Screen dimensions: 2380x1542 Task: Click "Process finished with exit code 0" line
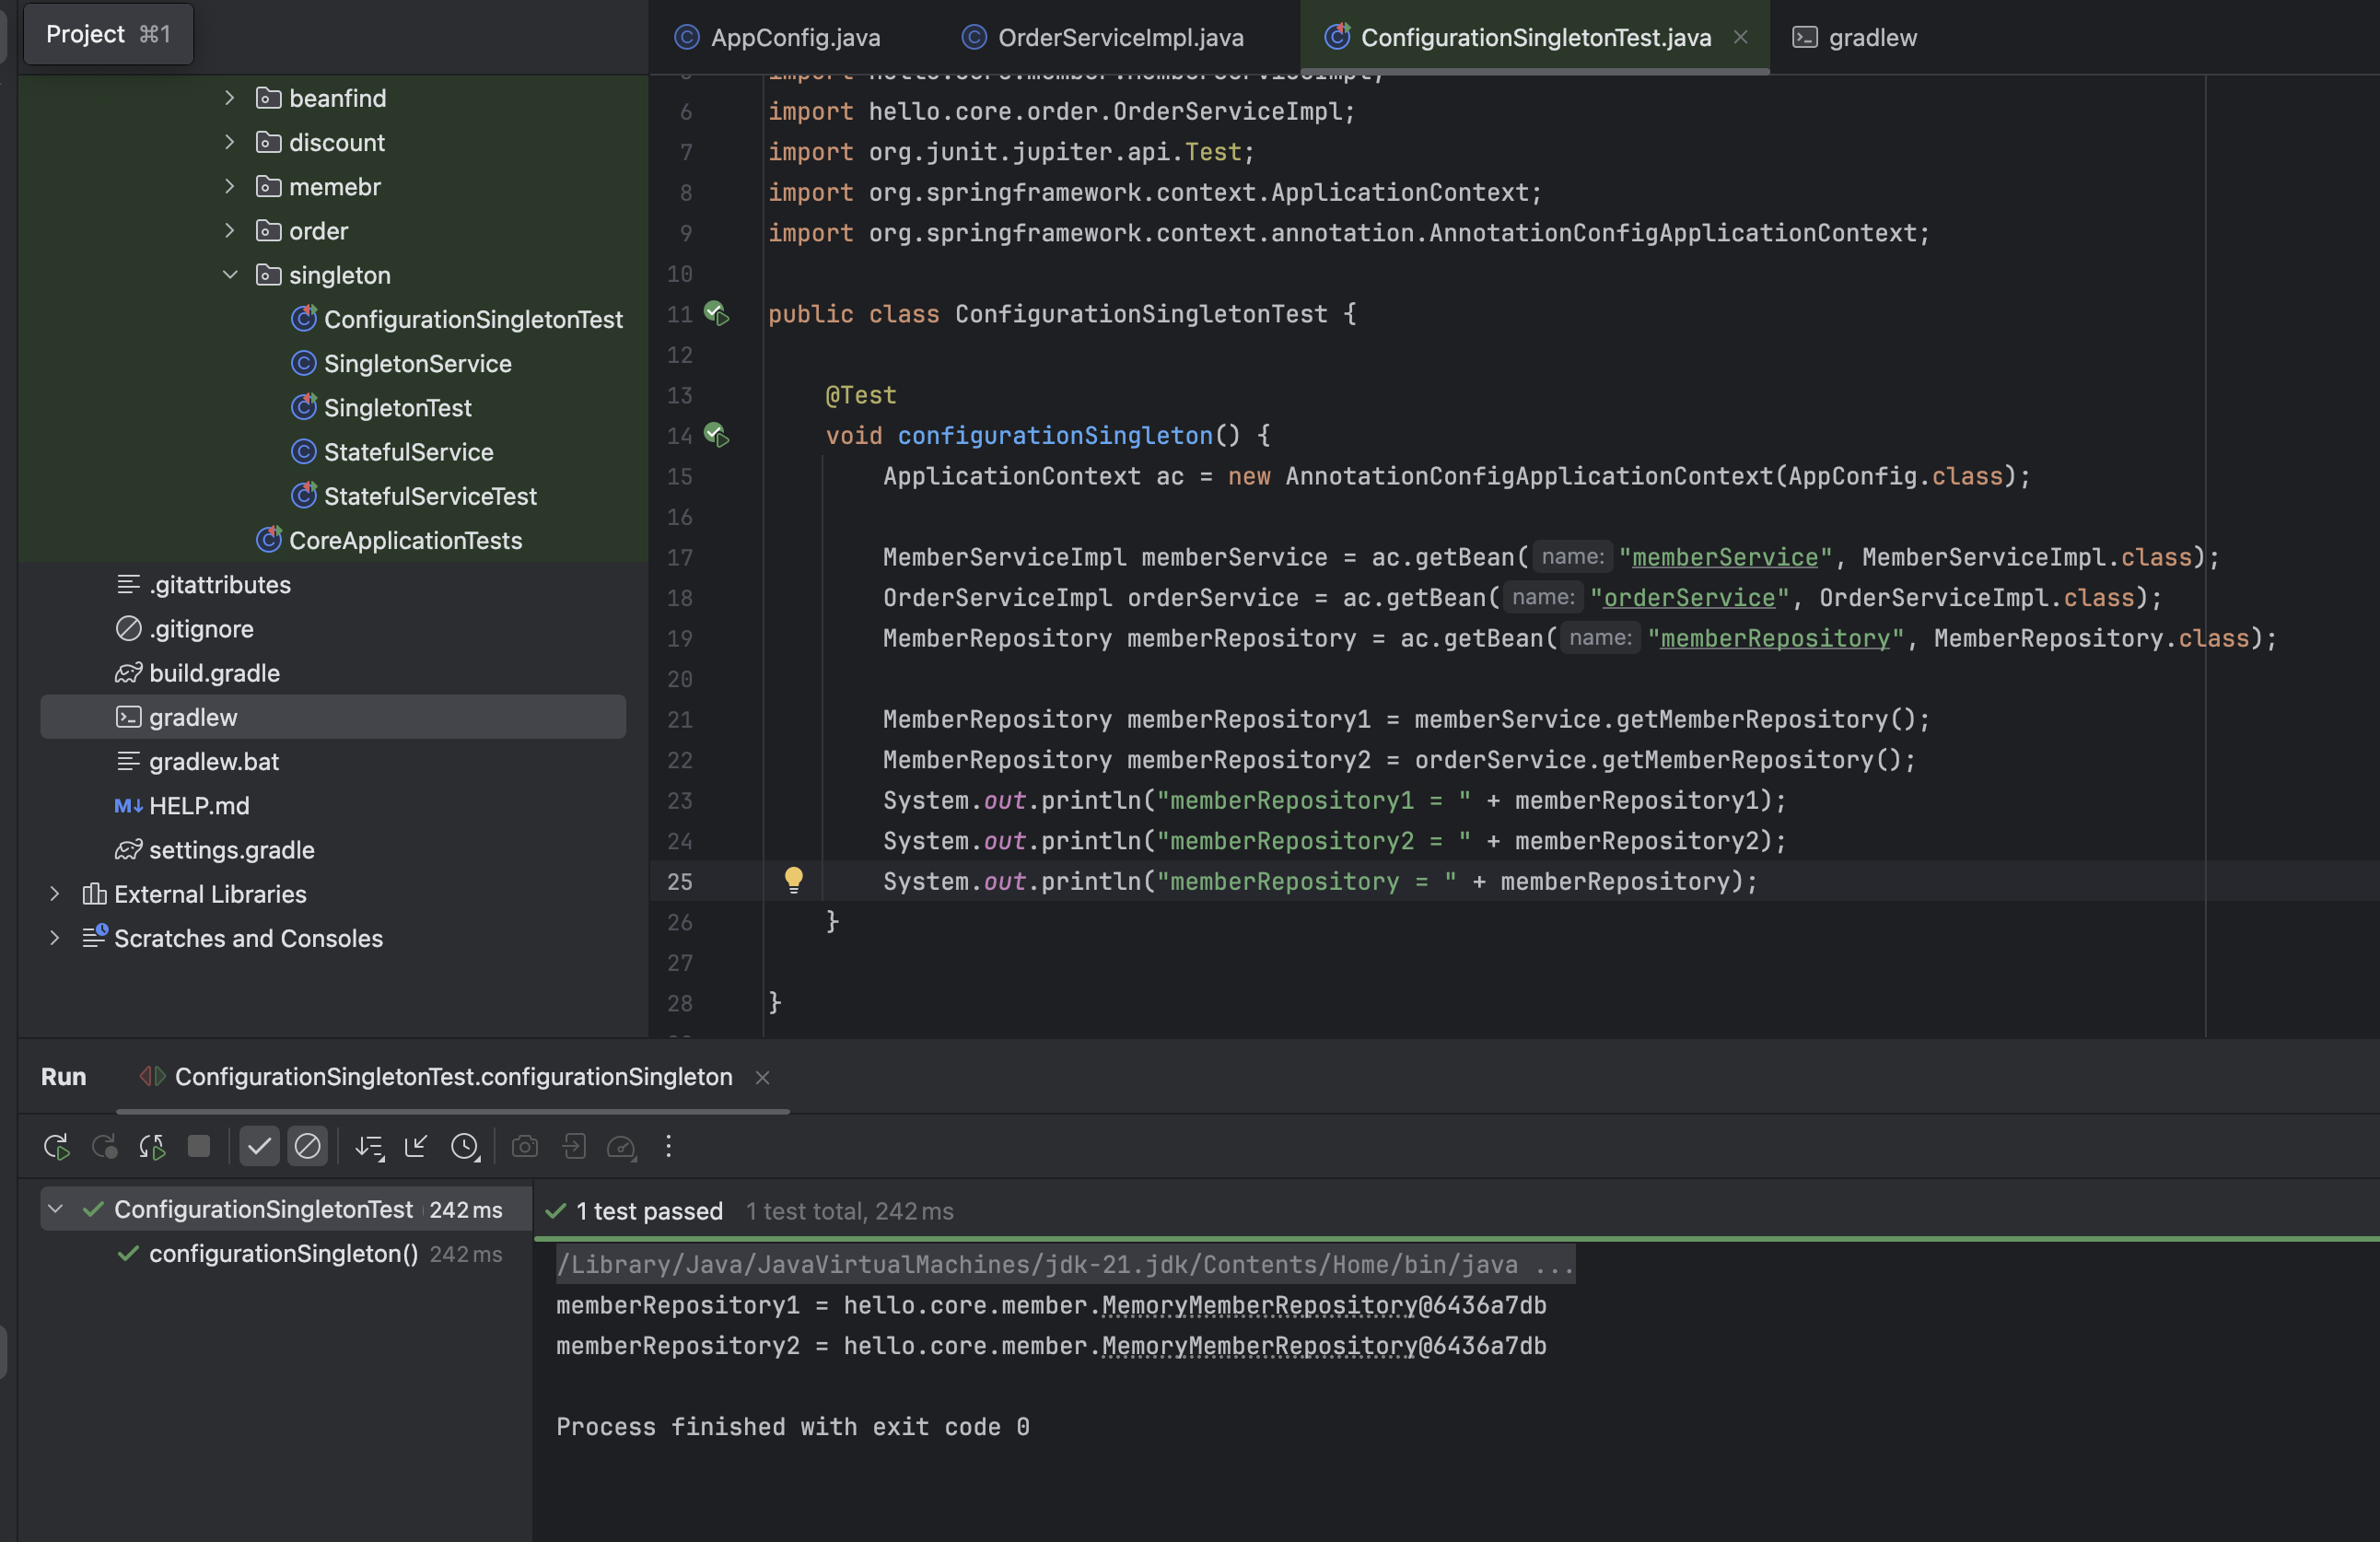(792, 1427)
